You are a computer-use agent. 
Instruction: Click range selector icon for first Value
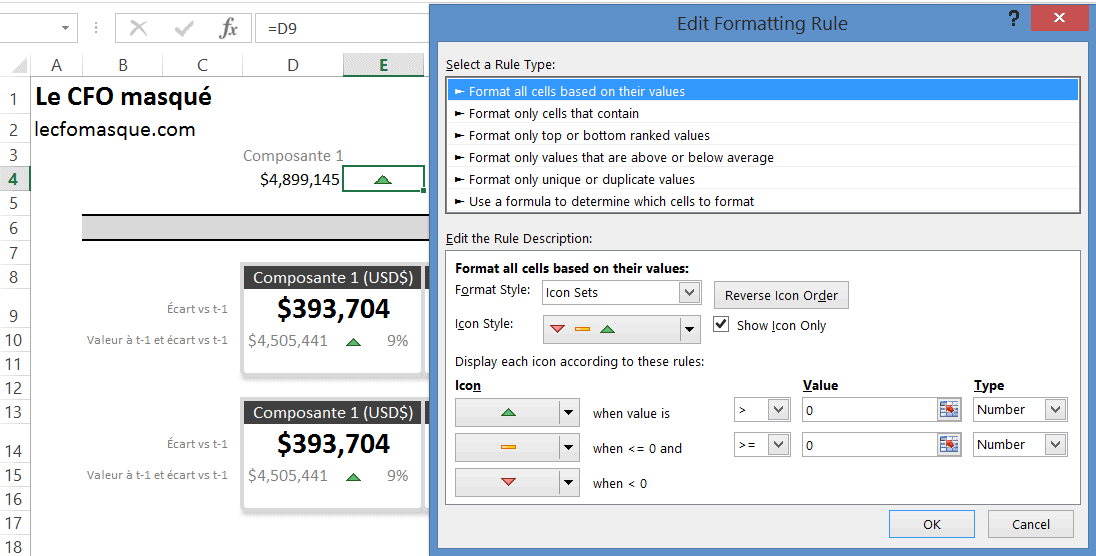949,410
